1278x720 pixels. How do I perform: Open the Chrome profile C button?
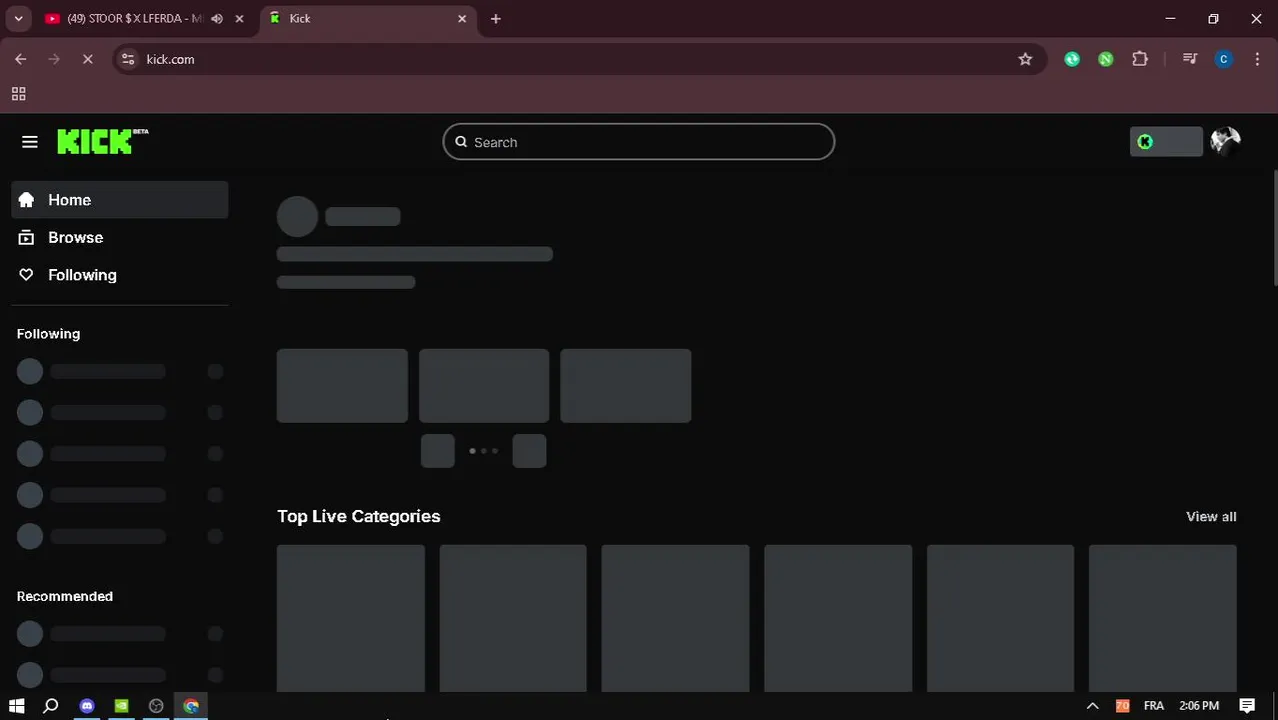(1223, 59)
